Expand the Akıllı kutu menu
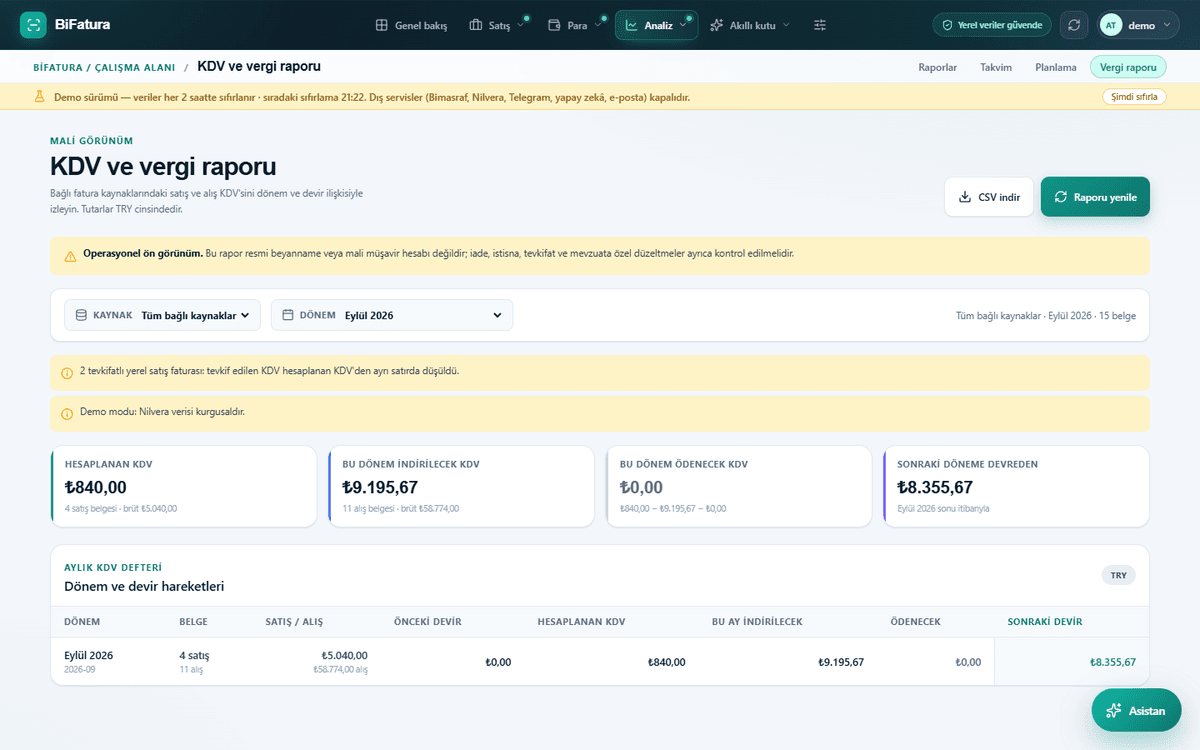This screenshot has height=750, width=1200. [750, 25]
